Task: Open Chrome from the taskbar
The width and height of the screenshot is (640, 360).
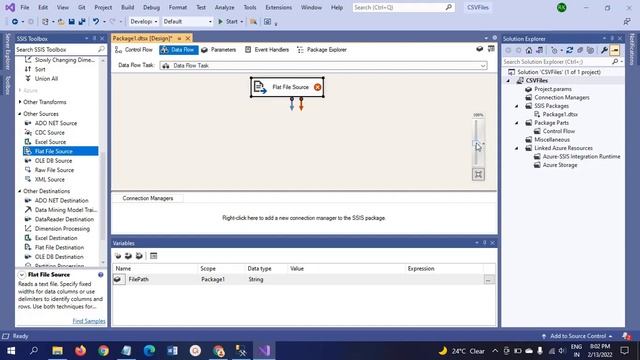Action: click(103, 351)
